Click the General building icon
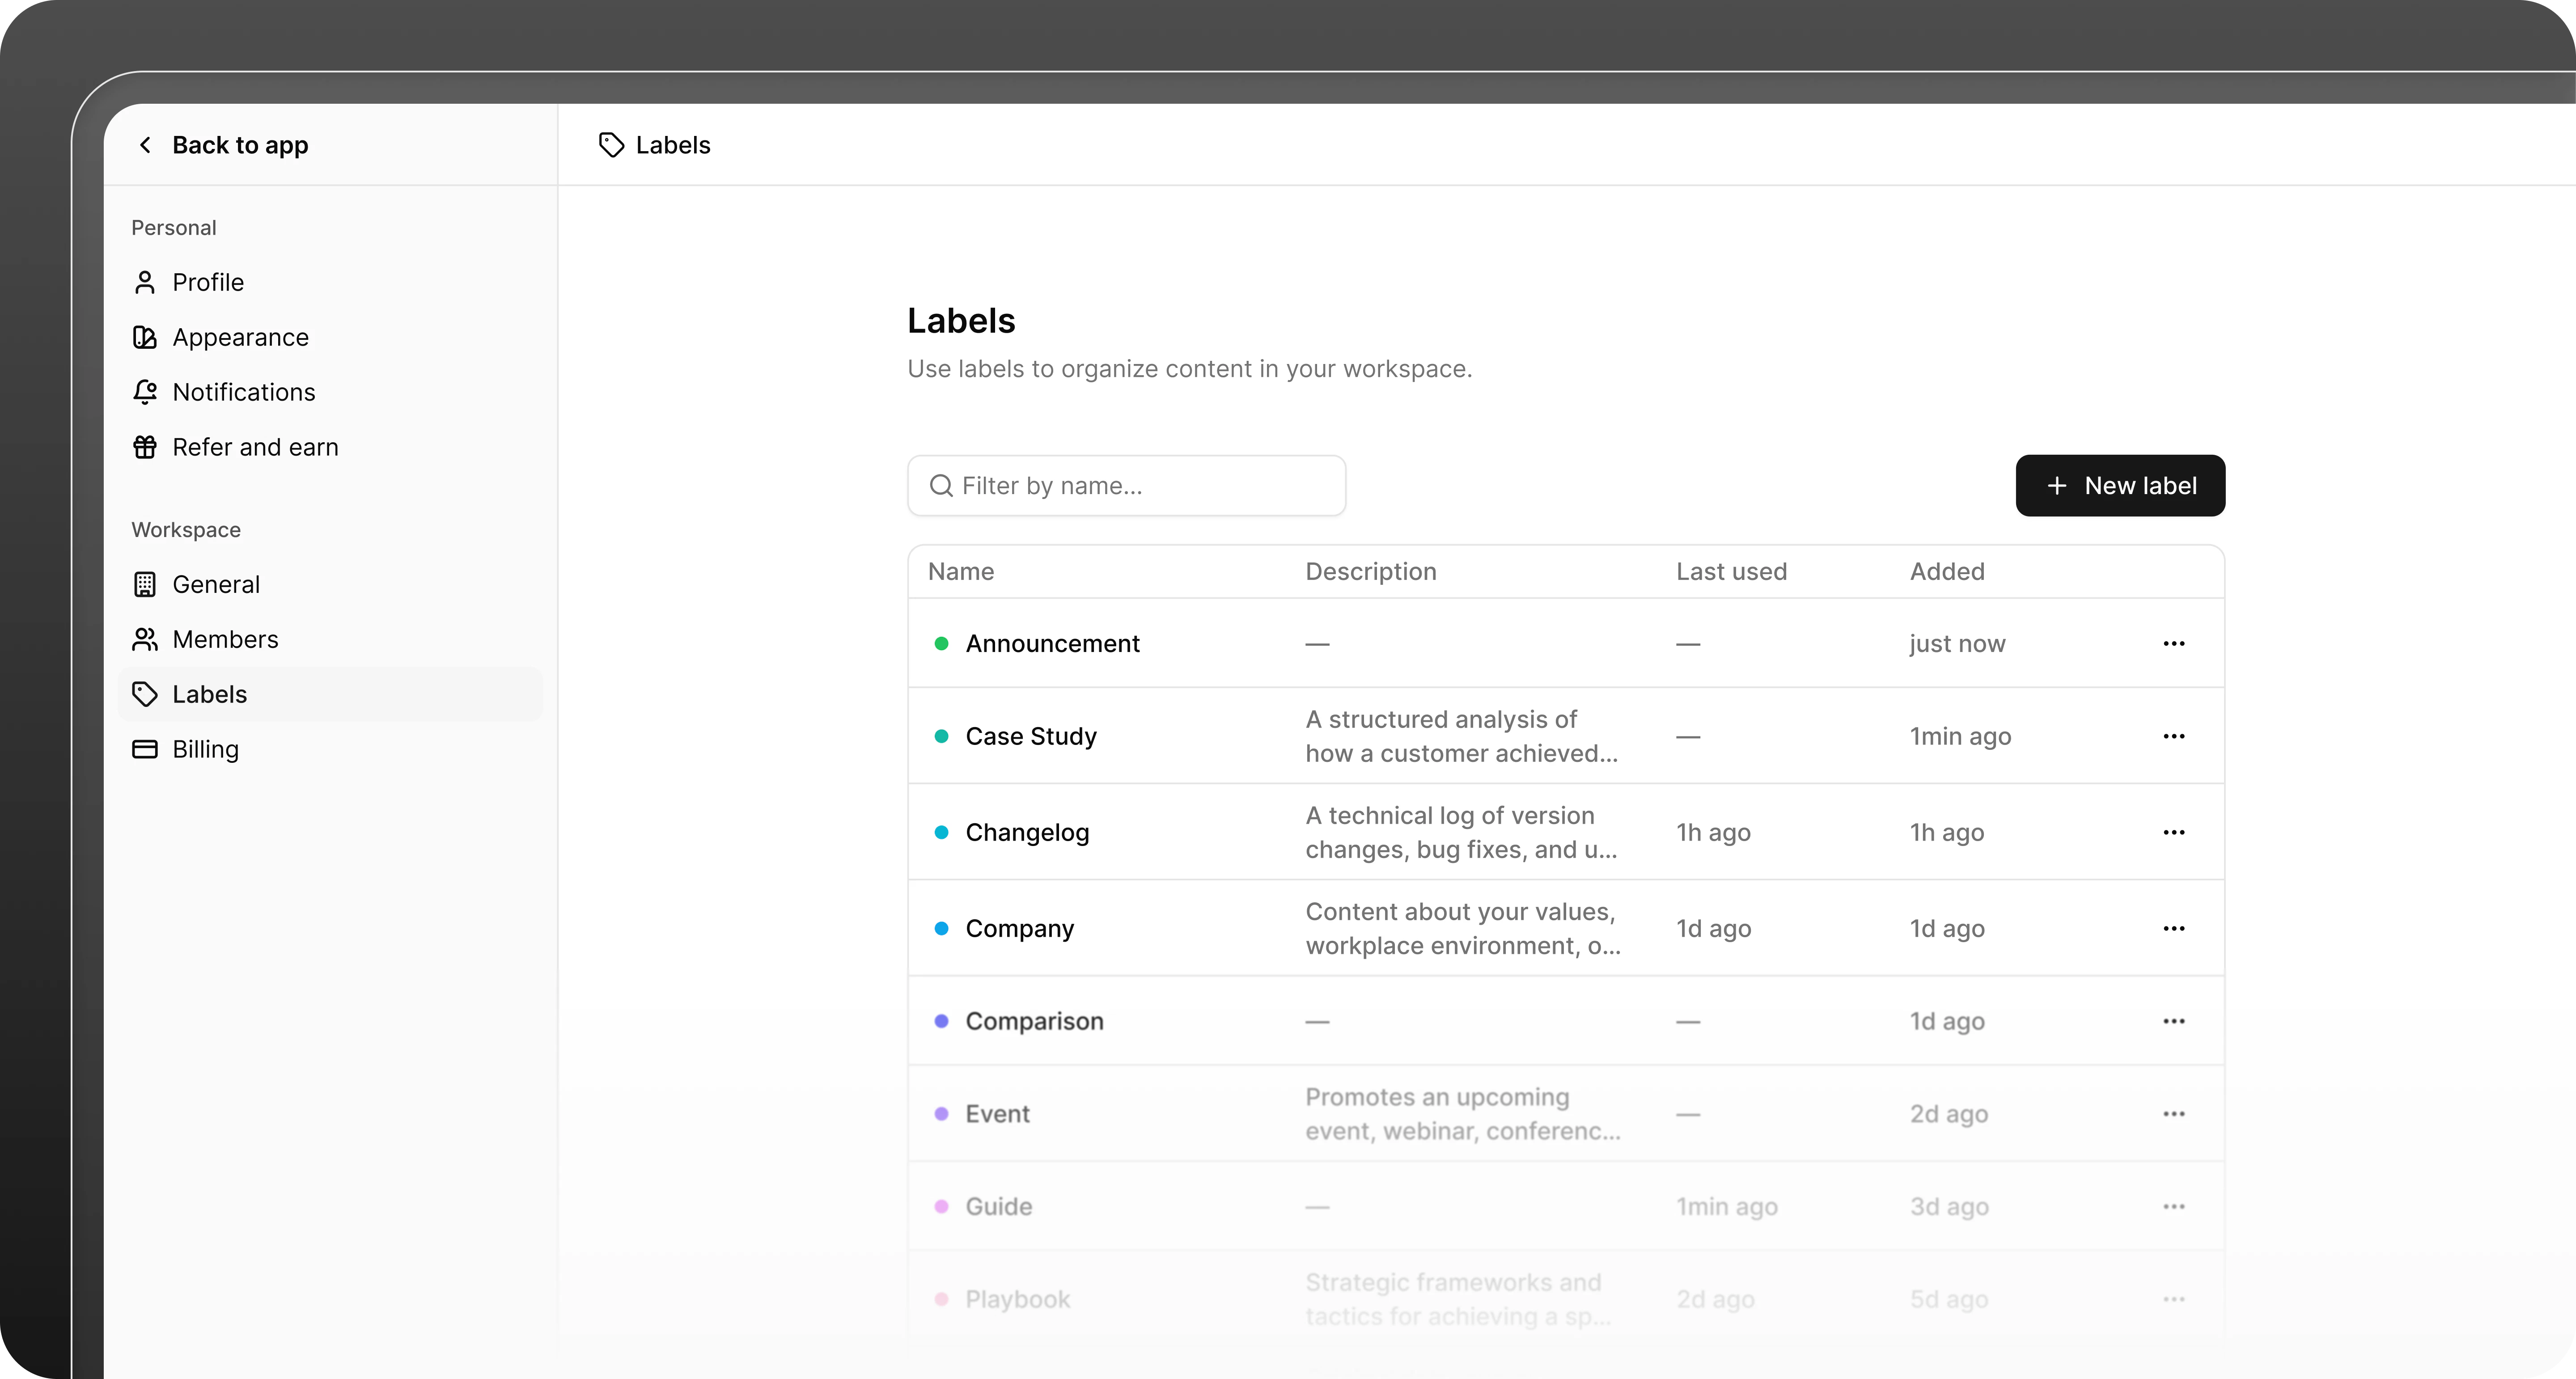The height and width of the screenshot is (1379, 2576). click(145, 584)
